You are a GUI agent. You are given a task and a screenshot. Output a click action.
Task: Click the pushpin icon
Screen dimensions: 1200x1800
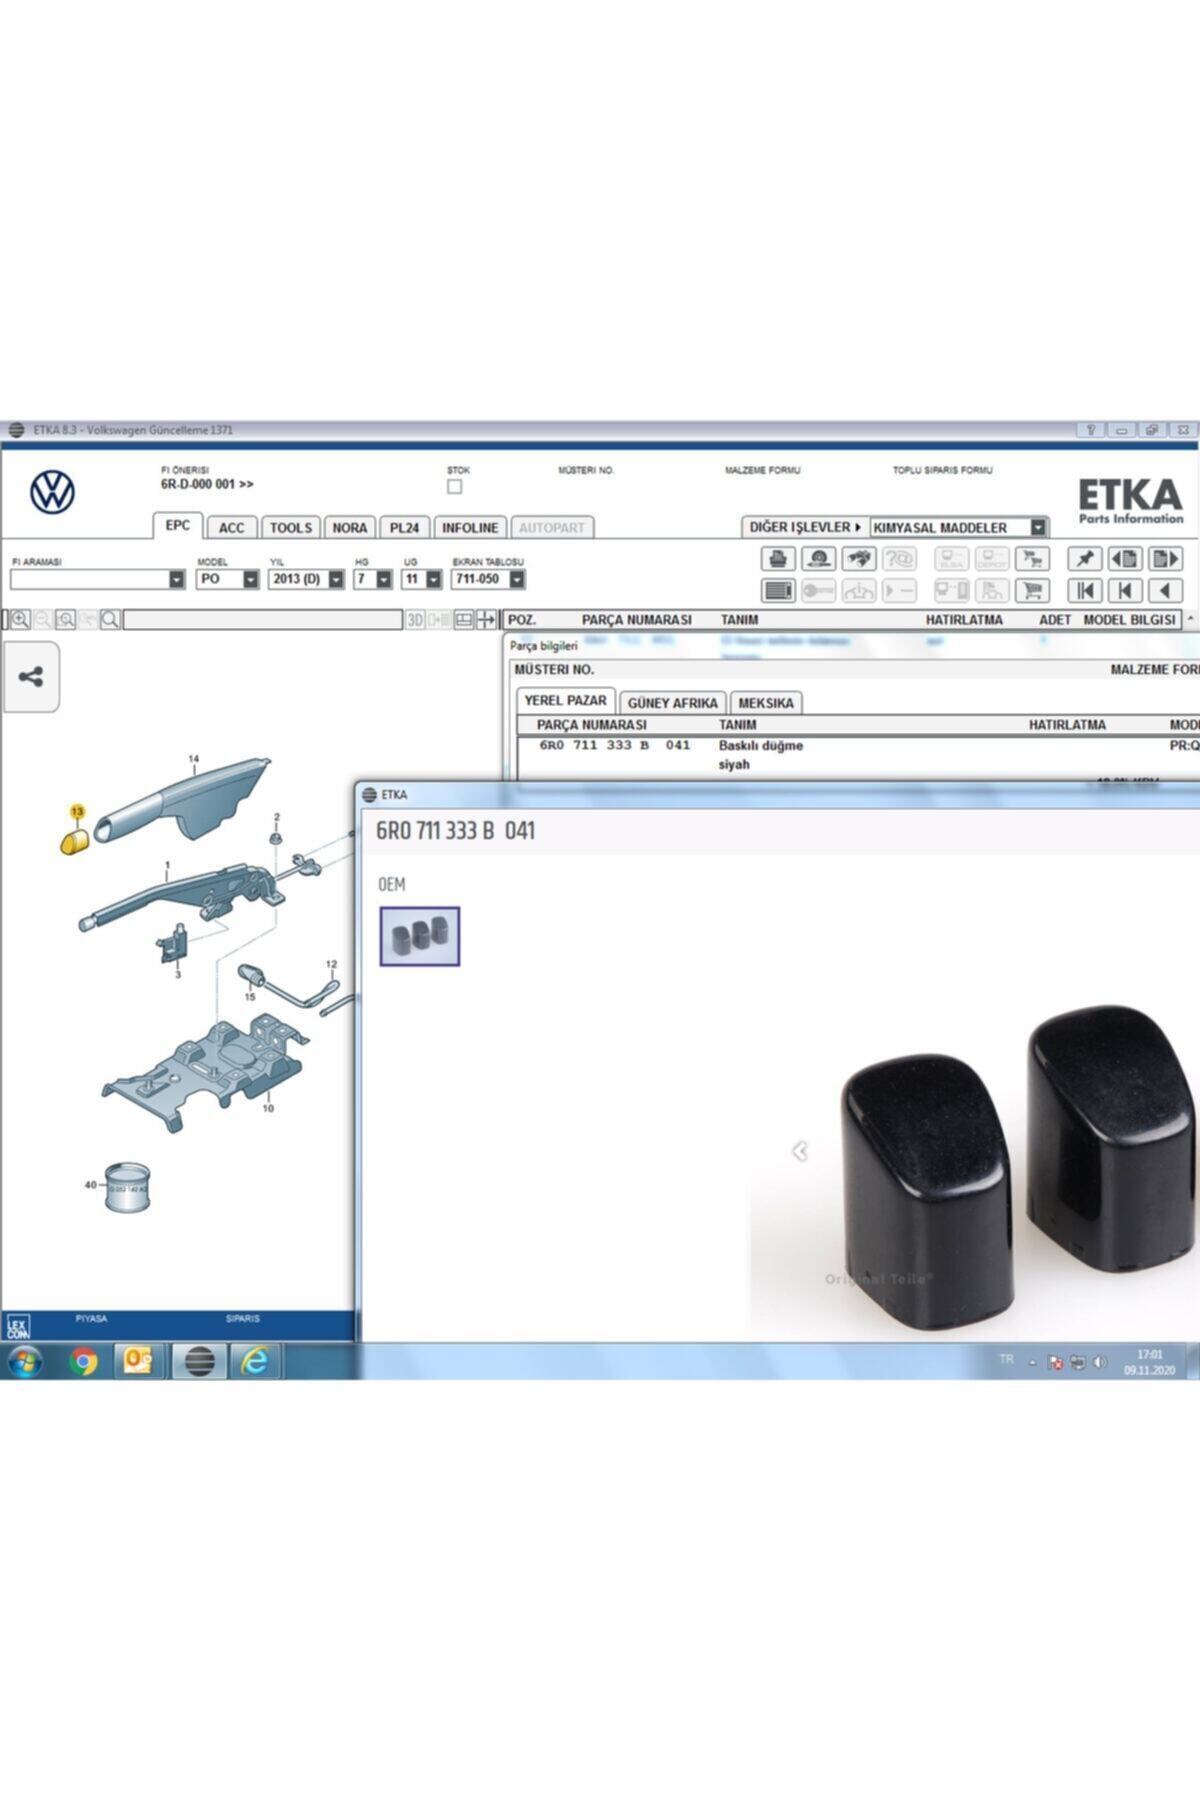[x=1084, y=559]
